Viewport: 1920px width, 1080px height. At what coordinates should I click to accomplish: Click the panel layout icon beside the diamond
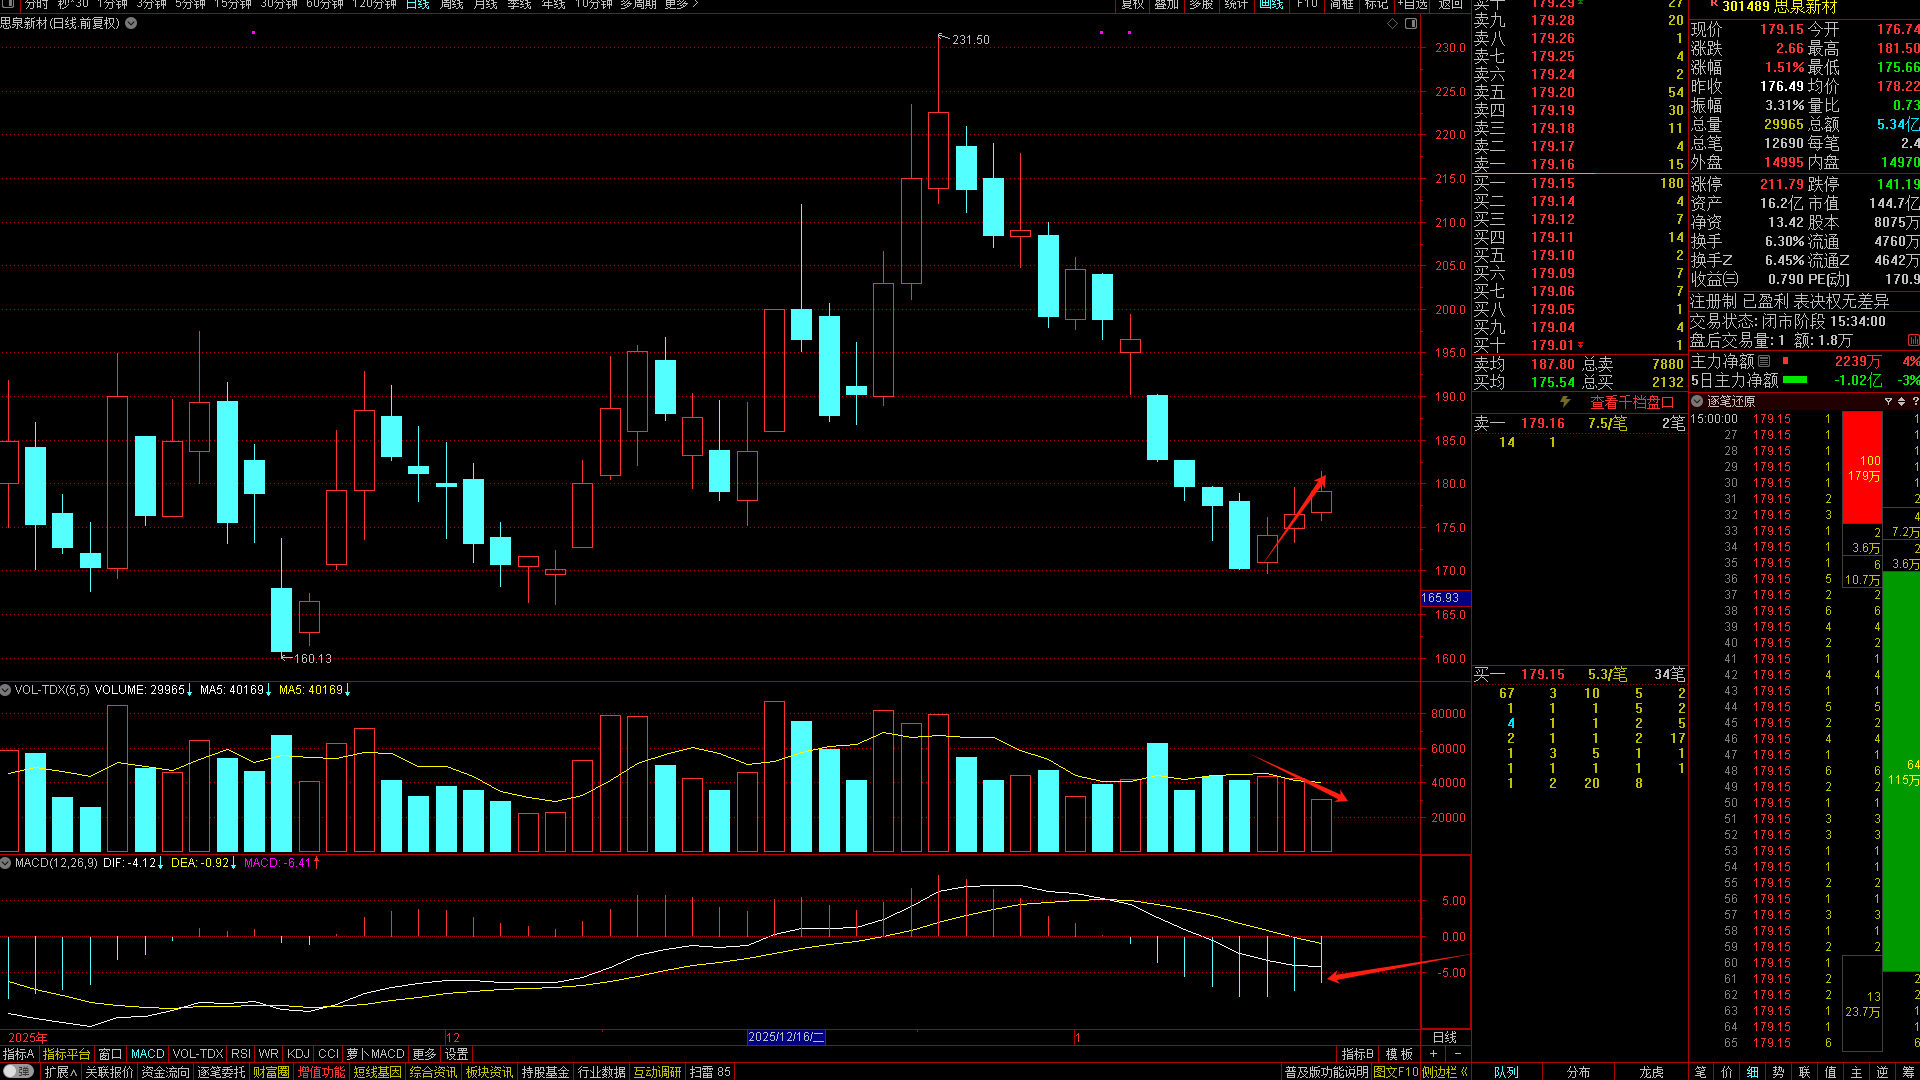[x=1411, y=23]
